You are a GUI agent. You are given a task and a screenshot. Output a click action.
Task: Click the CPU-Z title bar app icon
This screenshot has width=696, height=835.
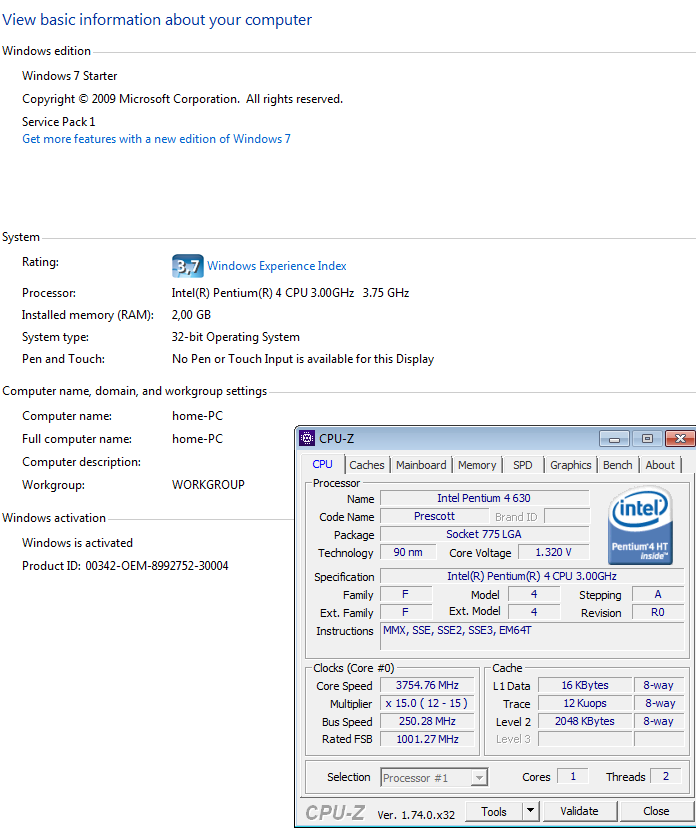pos(307,438)
